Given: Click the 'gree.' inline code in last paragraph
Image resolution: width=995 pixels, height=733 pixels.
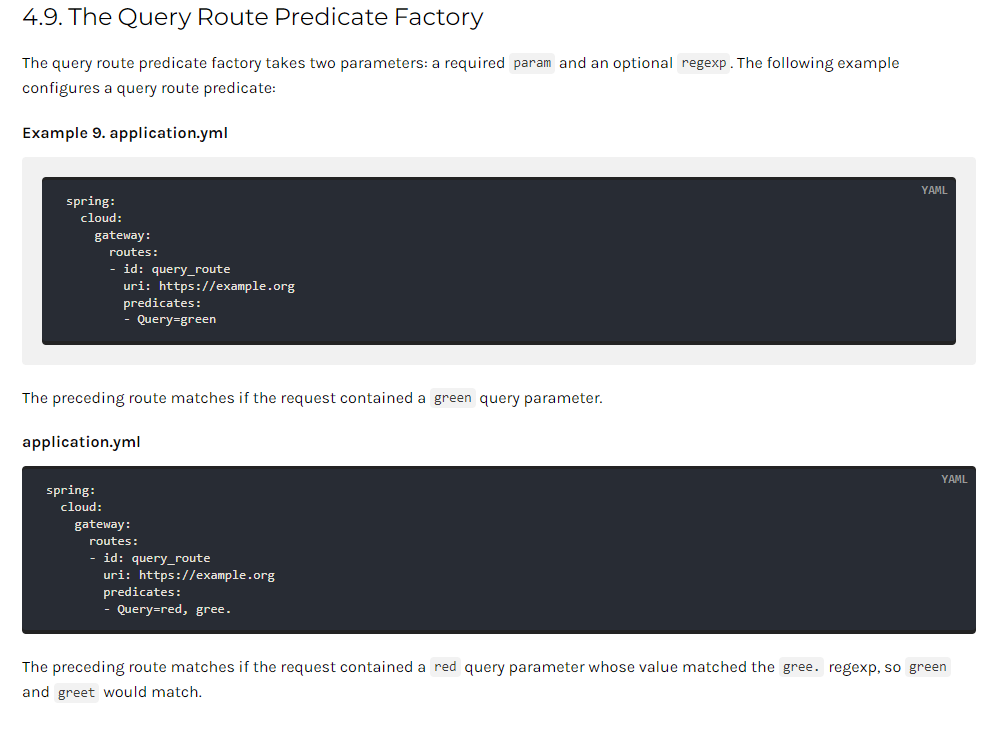Looking at the screenshot, I should pyautogui.click(x=801, y=667).
